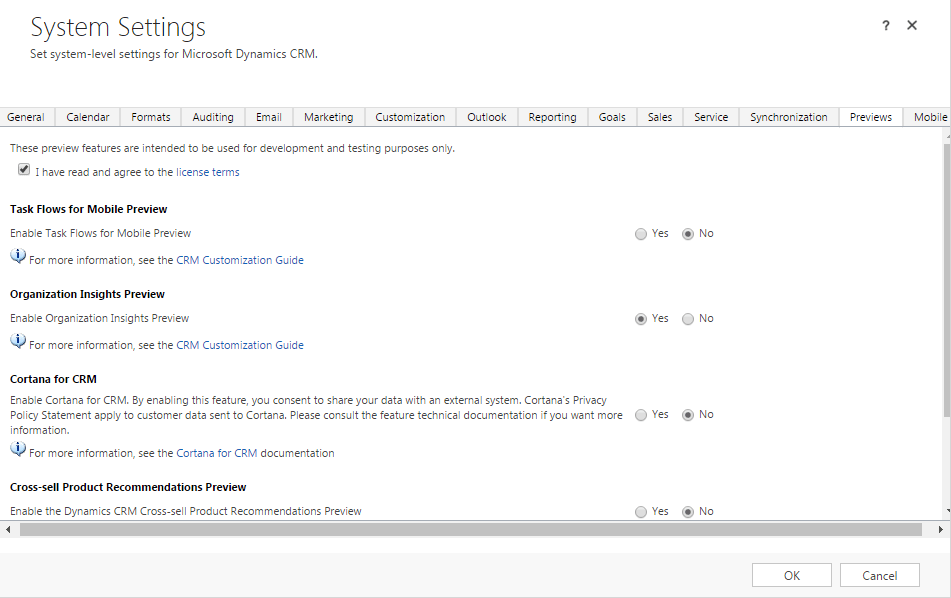Open the Outlook tab
Screen dimensions: 951x598
pyautogui.click(x=486, y=117)
